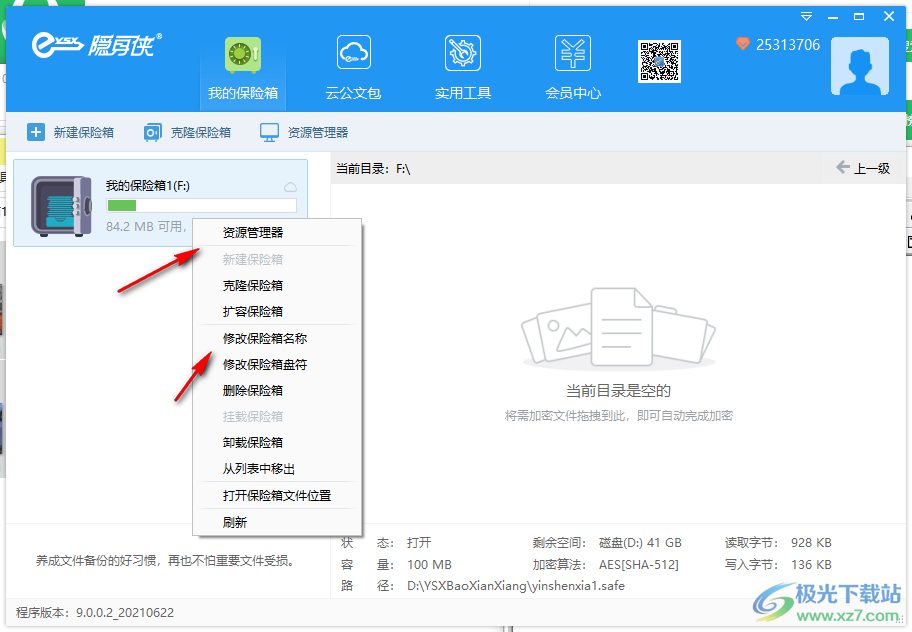Select 删除保险箱 in the context menu
The image size is (912, 632).
click(248, 389)
